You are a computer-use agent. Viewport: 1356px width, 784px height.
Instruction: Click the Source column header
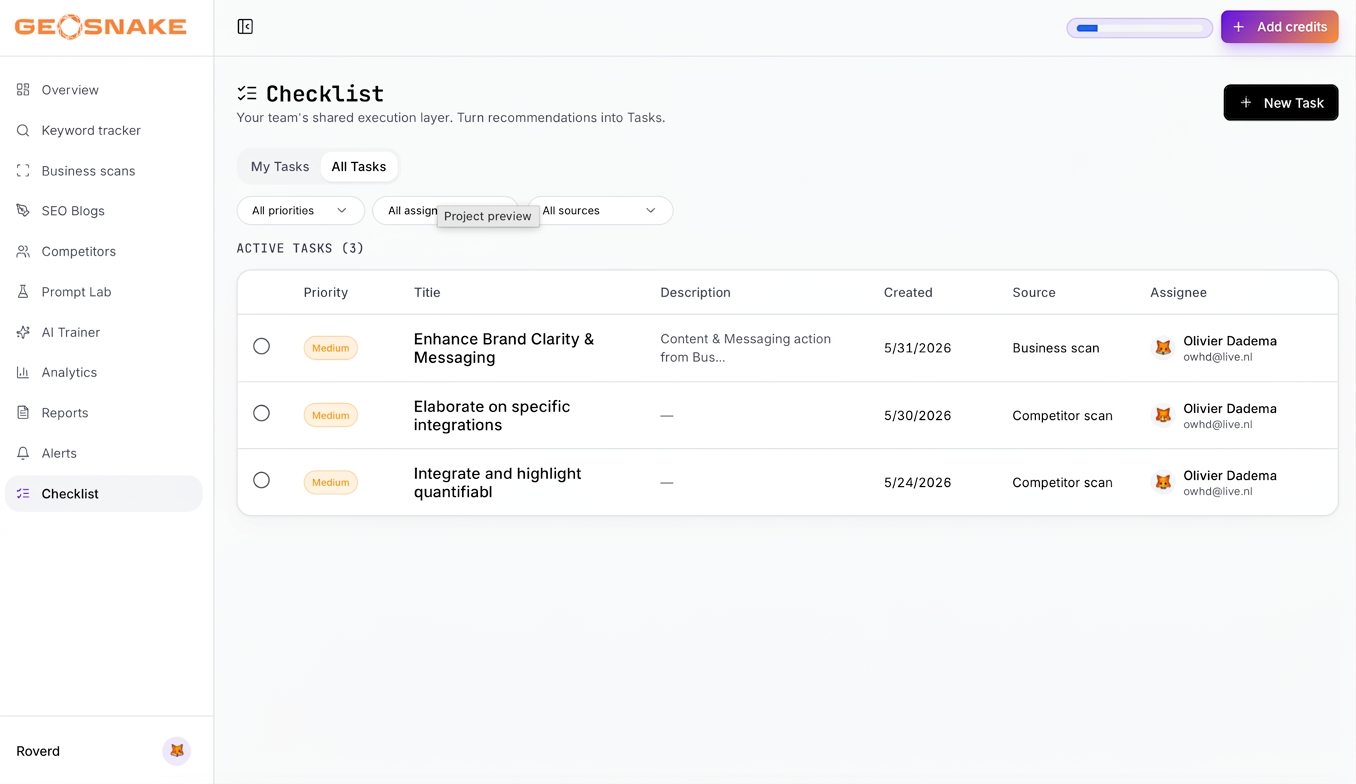click(x=1034, y=293)
